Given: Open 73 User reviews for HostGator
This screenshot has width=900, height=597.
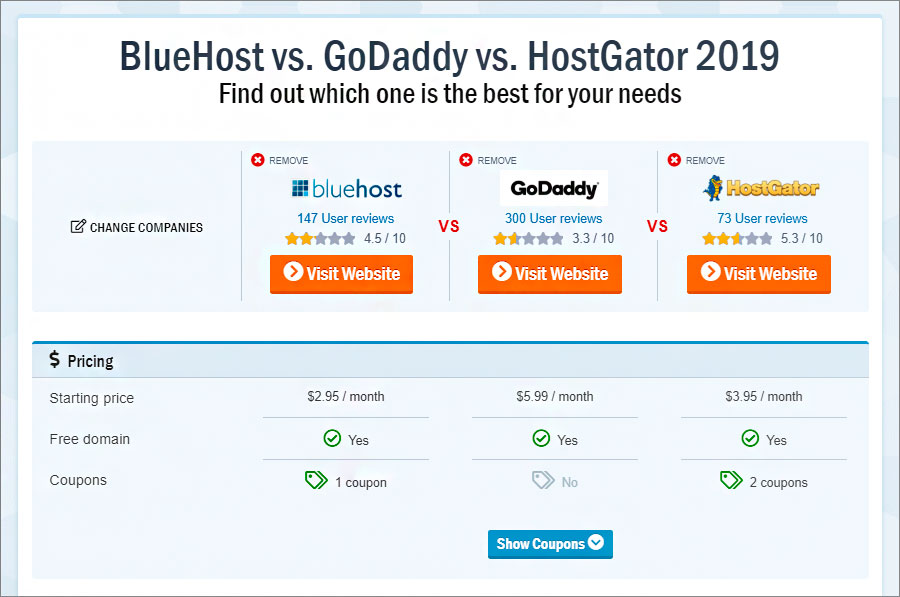Looking at the screenshot, I should click(x=762, y=219).
